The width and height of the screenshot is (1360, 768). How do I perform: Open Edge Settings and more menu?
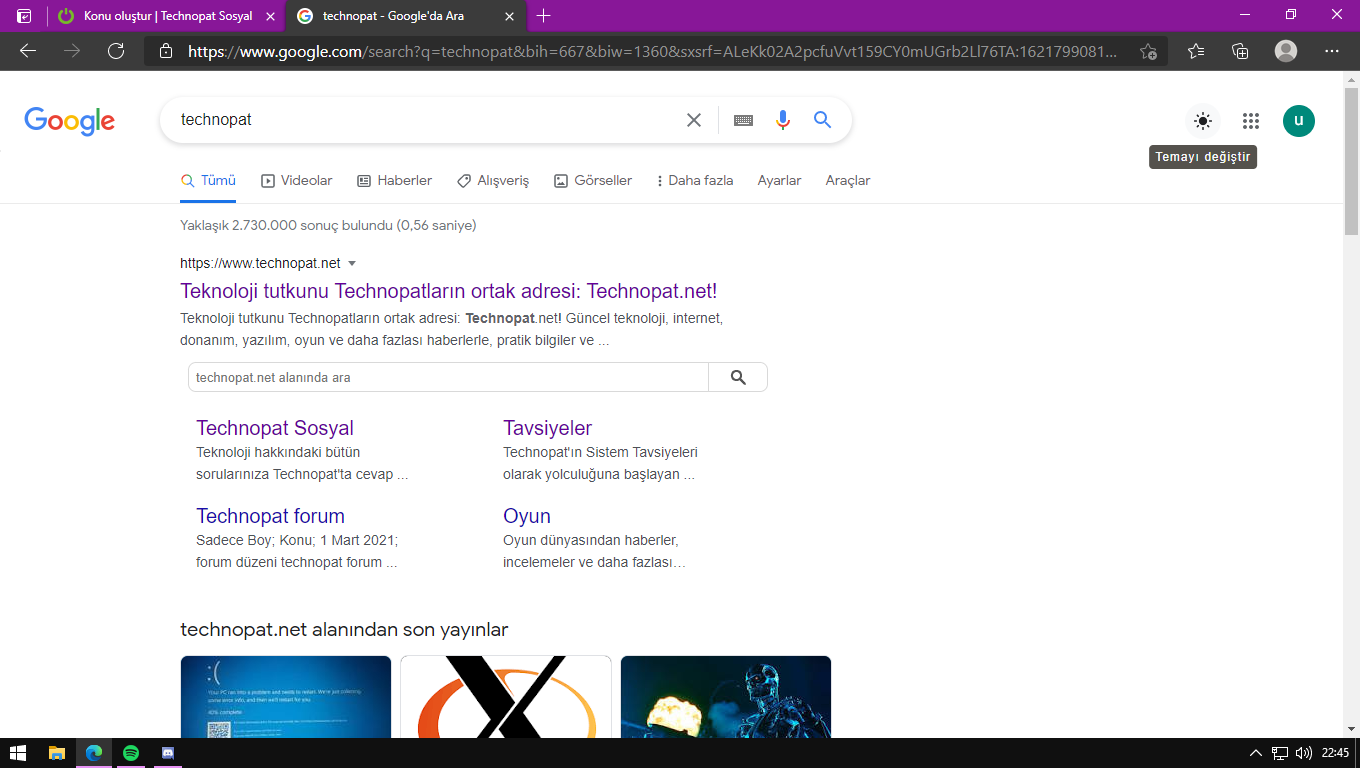click(1331, 51)
